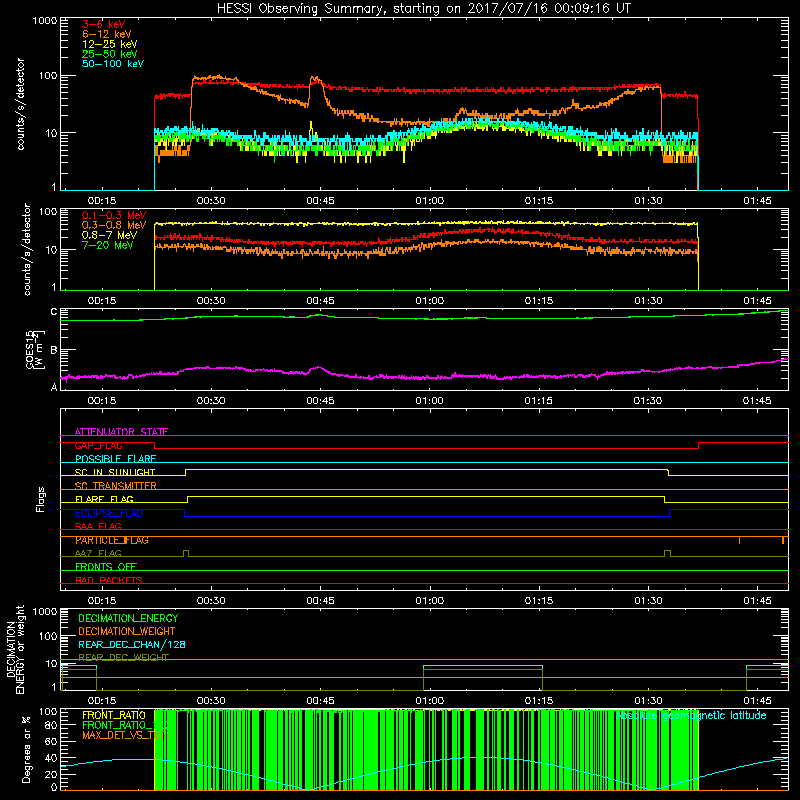Pick the yellow 12-25 keV legend label
Image resolution: width=800 pixels, height=800 pixels.
point(109,44)
